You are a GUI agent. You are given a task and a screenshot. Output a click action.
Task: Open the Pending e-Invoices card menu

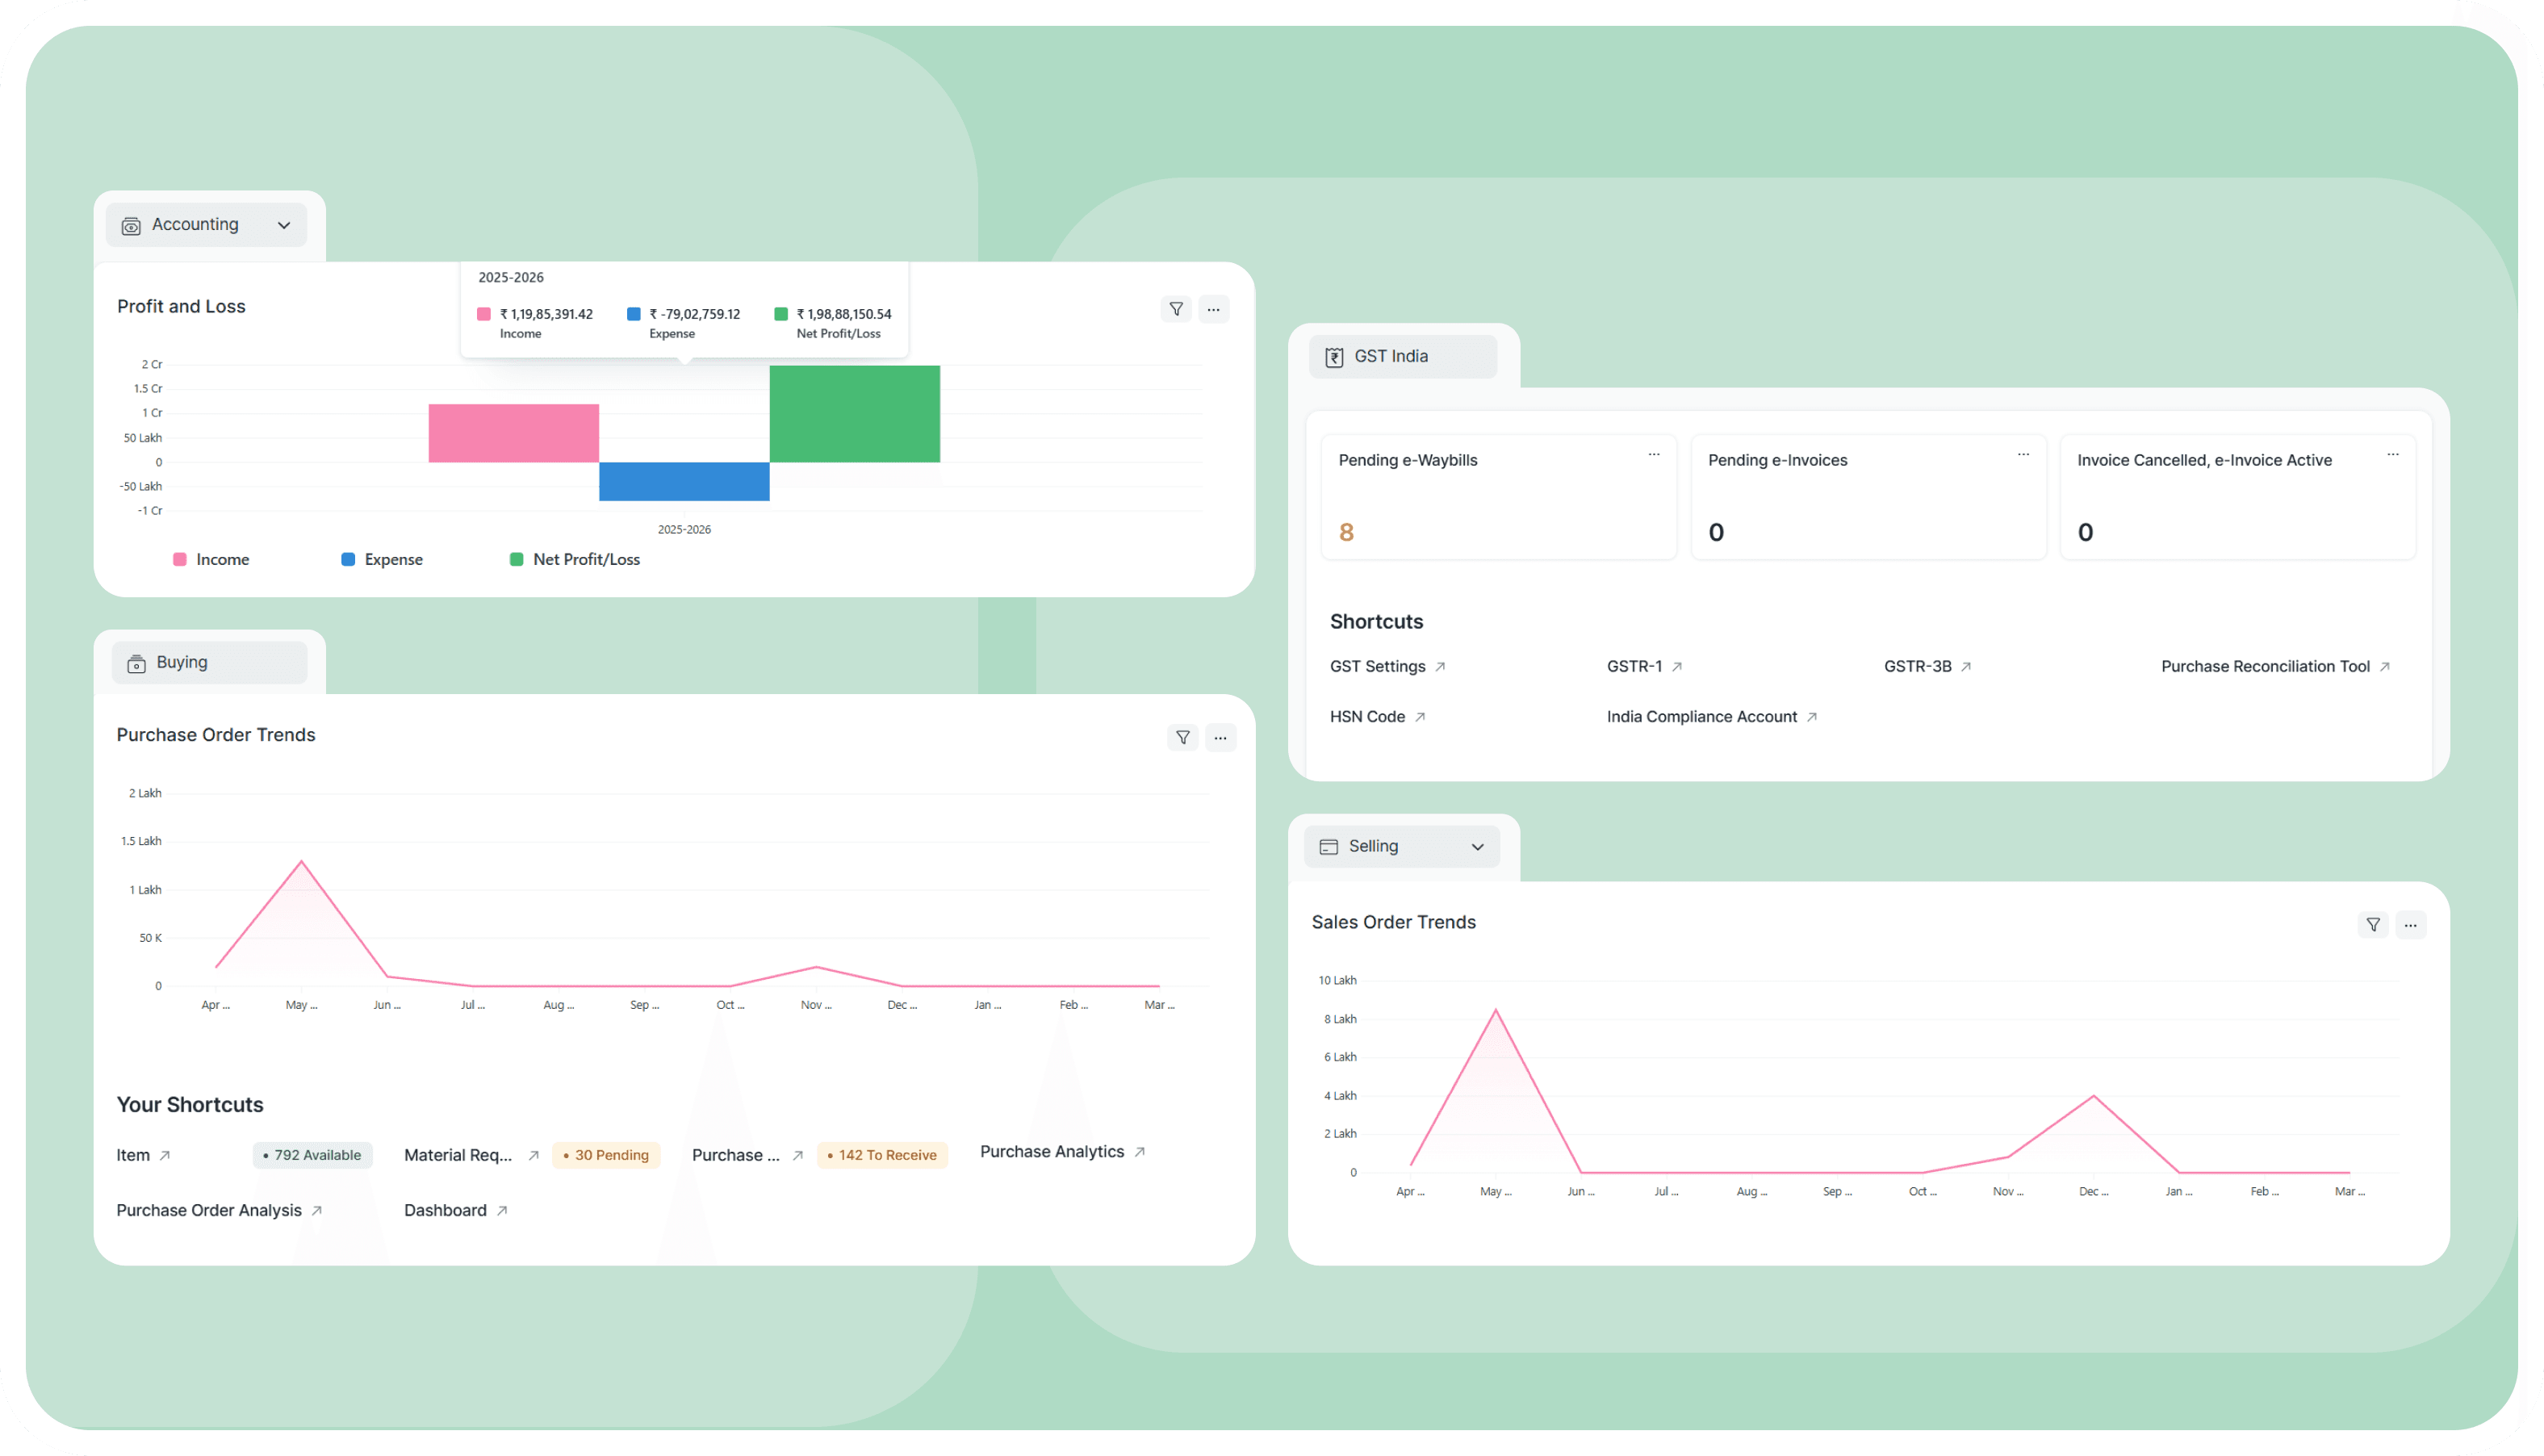click(x=2023, y=454)
